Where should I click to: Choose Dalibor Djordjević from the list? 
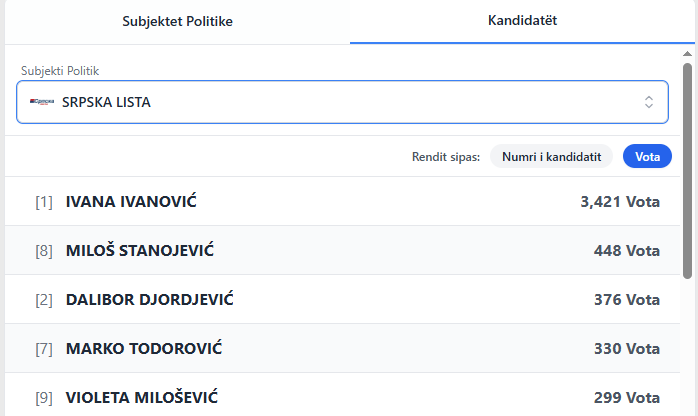coord(149,300)
